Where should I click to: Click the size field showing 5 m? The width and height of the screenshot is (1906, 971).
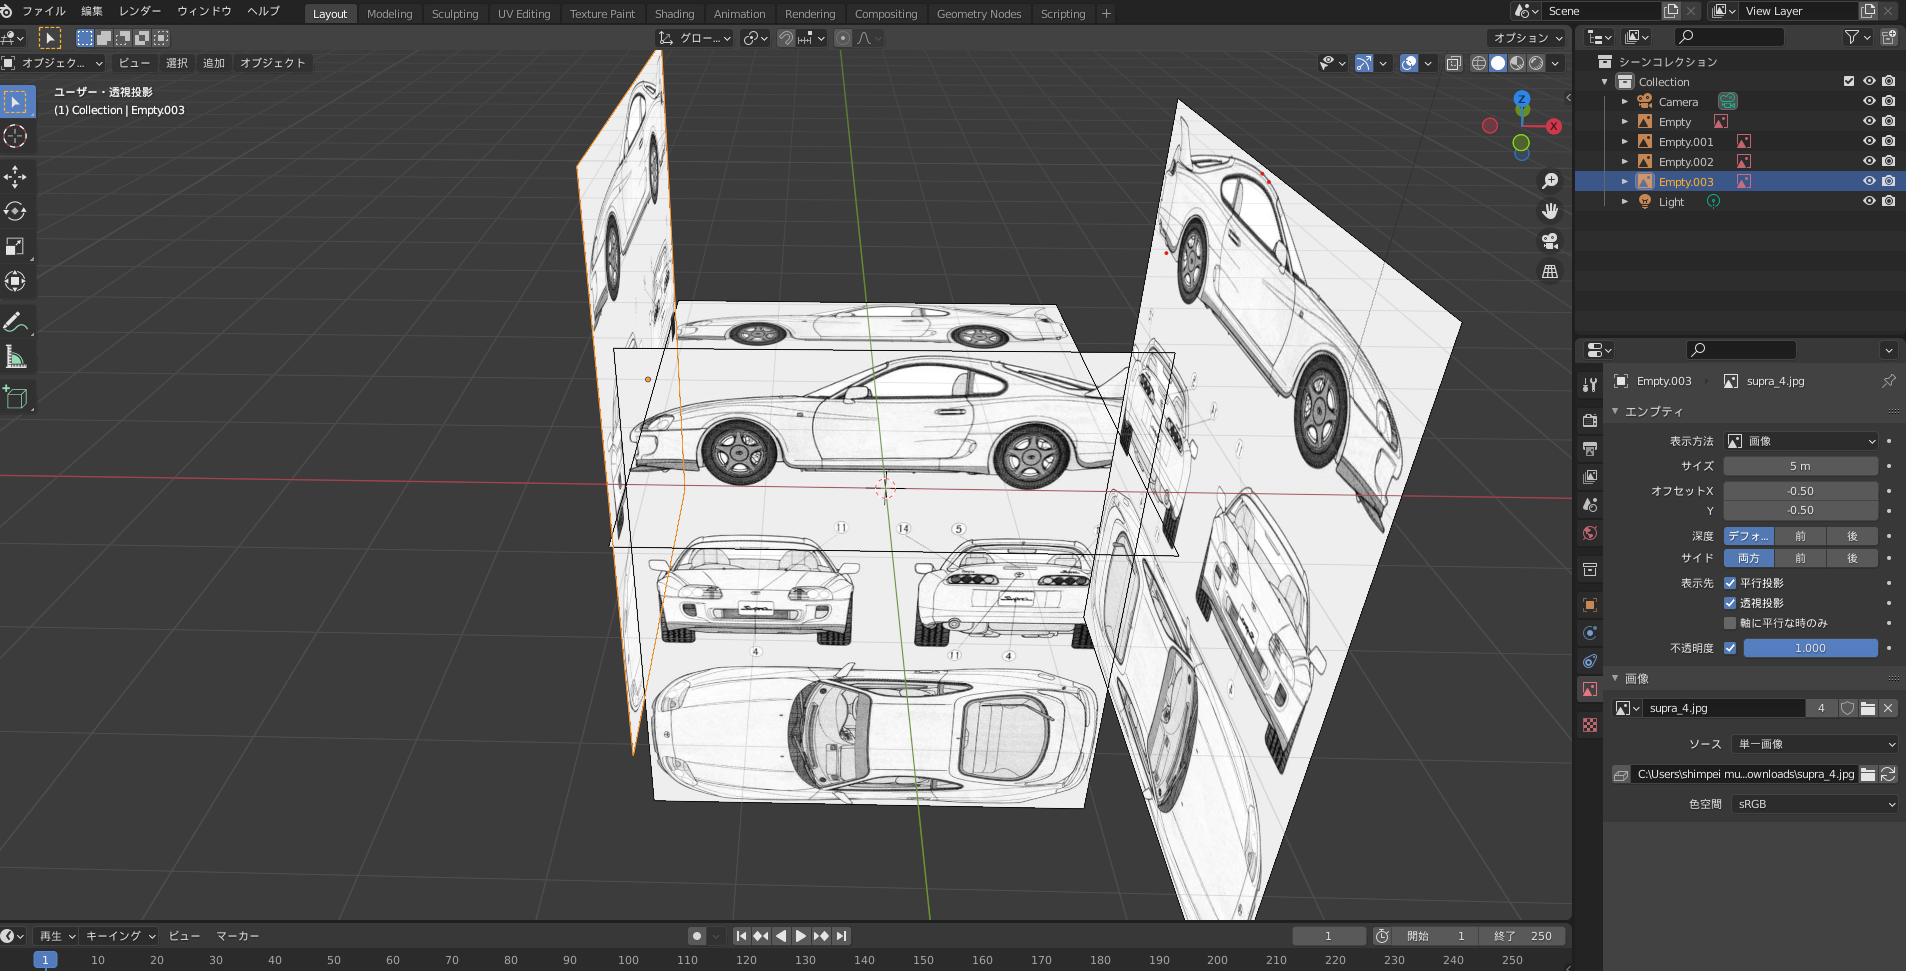pos(1800,466)
